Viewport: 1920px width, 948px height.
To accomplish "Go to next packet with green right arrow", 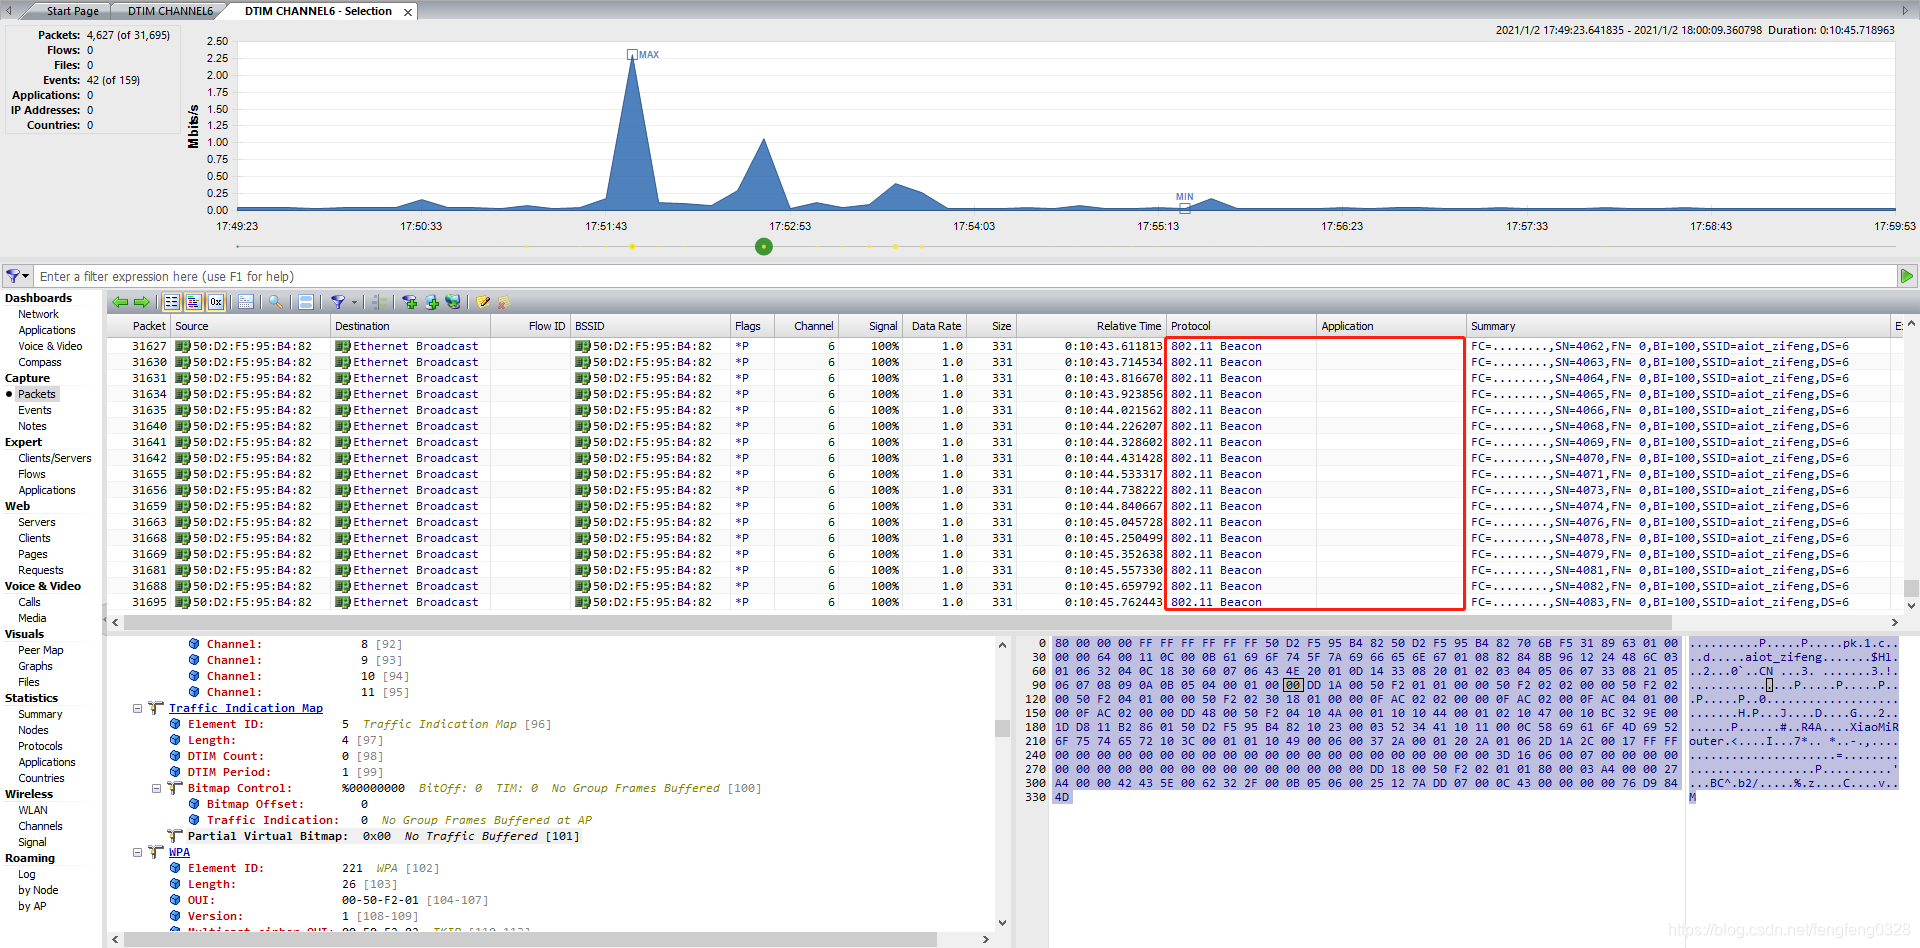I will (141, 302).
